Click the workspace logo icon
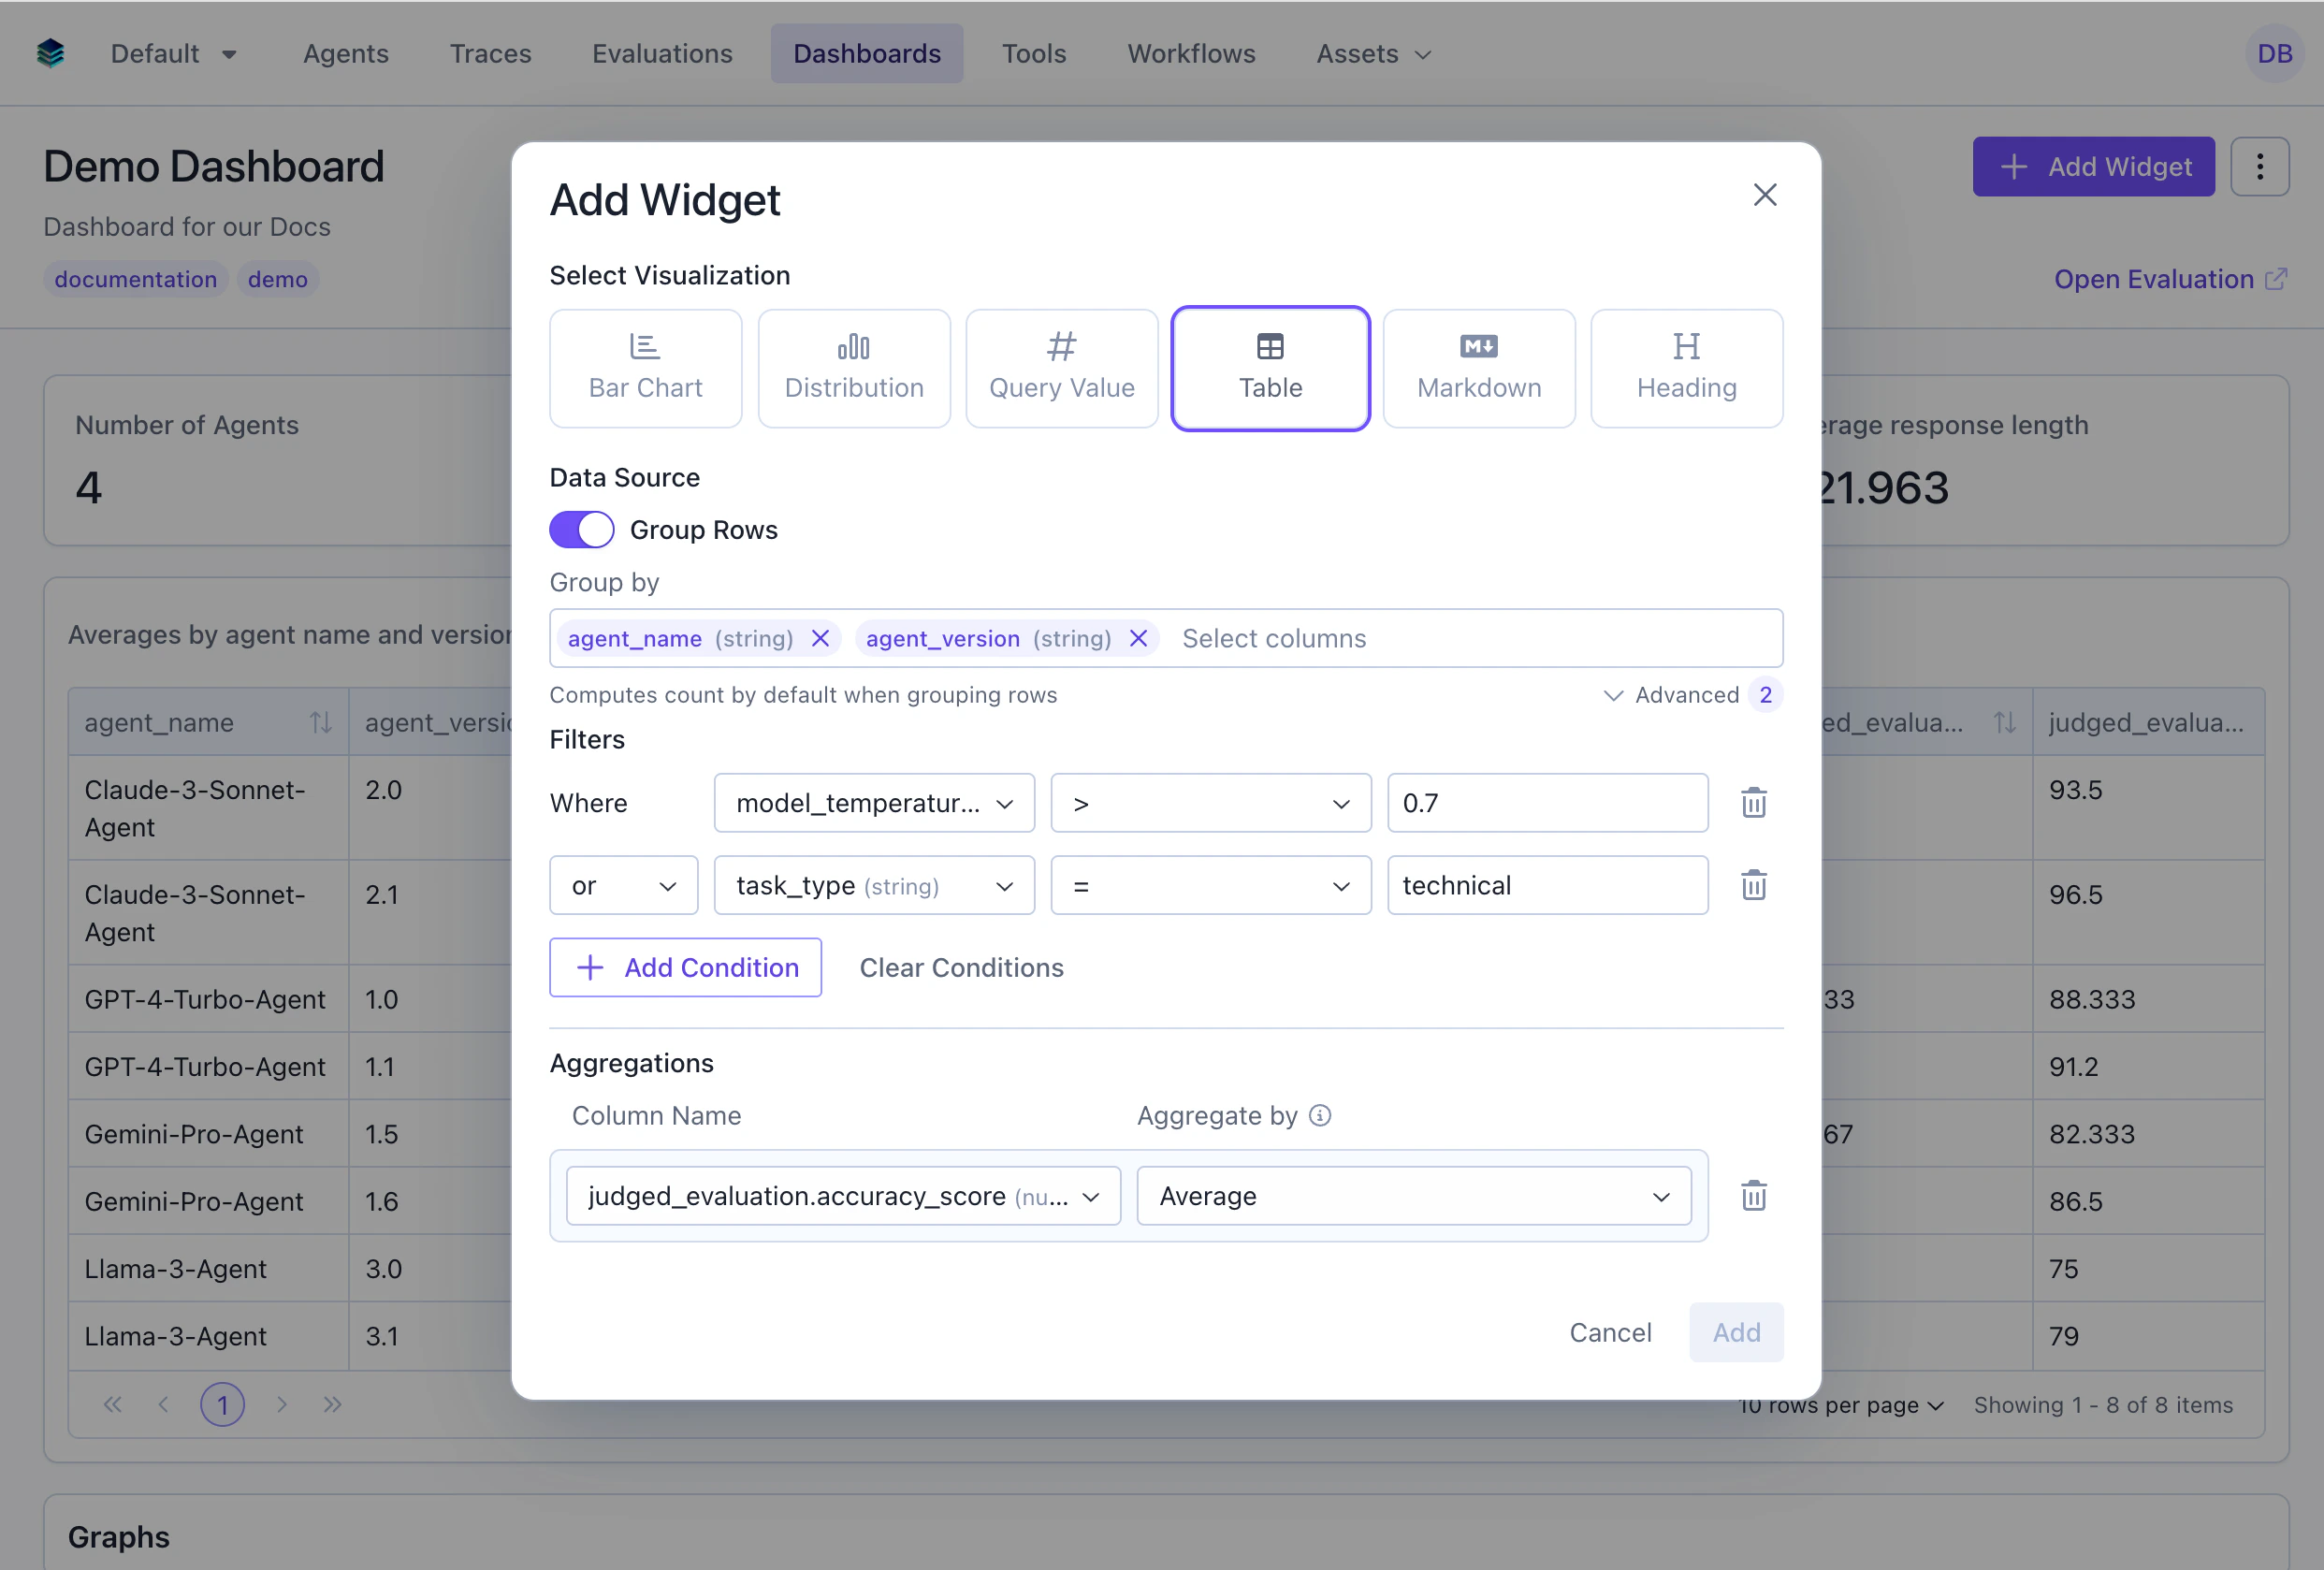This screenshot has width=2324, height=1570. (49, 53)
